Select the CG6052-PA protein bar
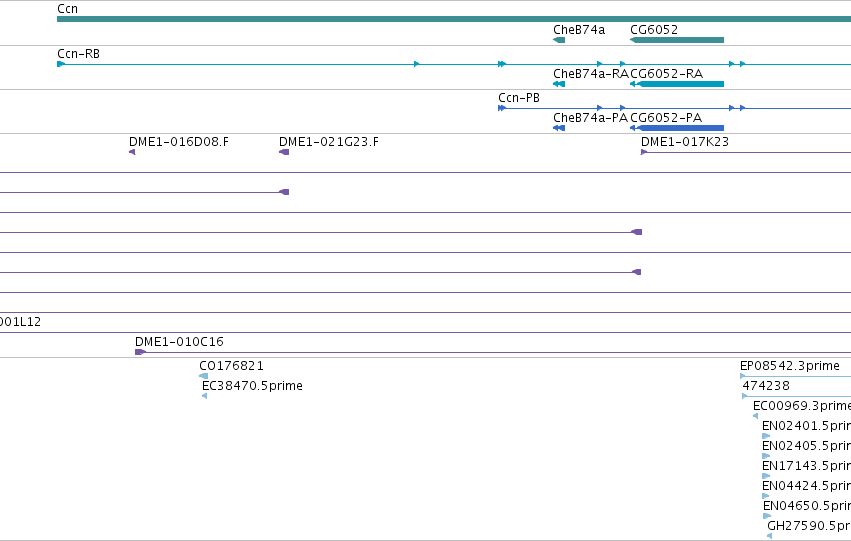The image size is (851, 541). (x=677, y=128)
